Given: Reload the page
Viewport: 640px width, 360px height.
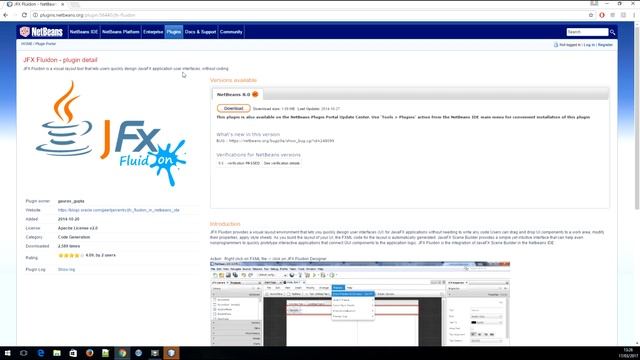Looking at the screenshot, I should pyautogui.click(x=24, y=15).
